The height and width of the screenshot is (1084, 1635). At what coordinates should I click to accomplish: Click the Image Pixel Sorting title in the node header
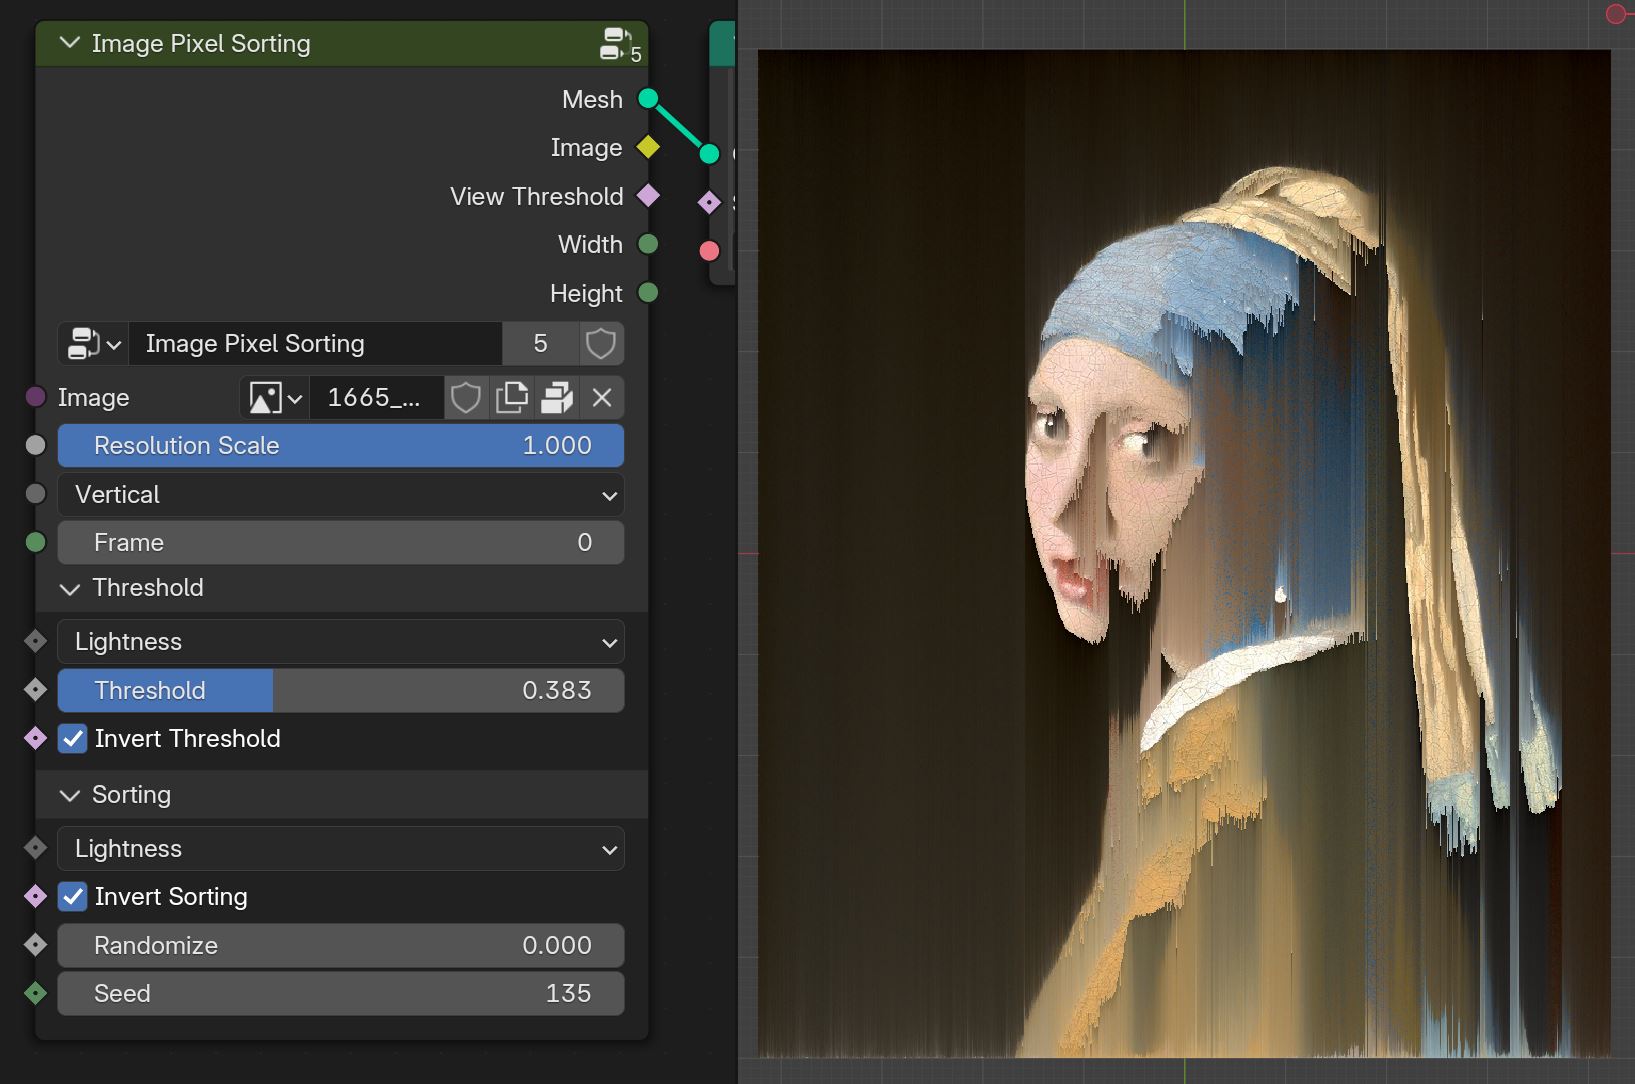point(201,44)
